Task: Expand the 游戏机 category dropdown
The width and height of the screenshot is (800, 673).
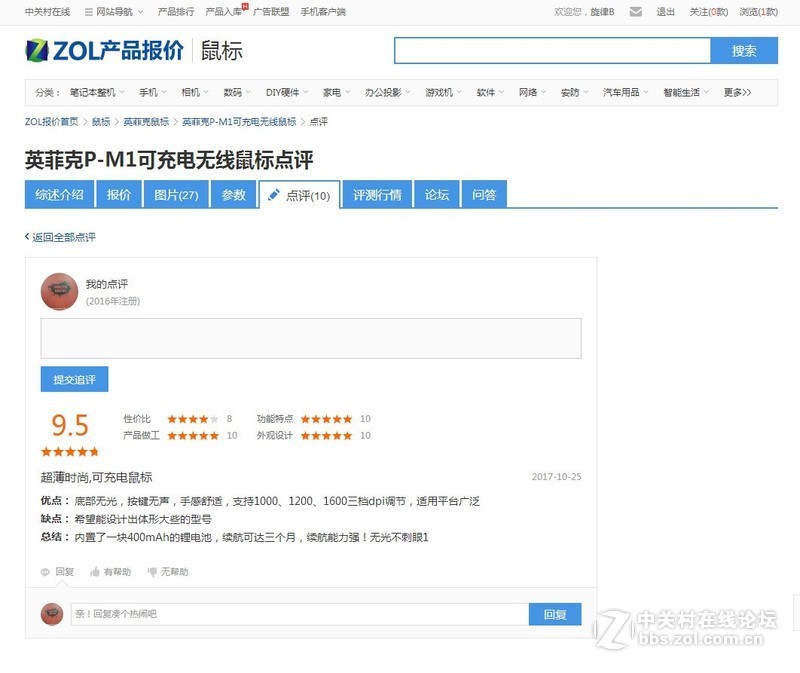Action: (443, 92)
